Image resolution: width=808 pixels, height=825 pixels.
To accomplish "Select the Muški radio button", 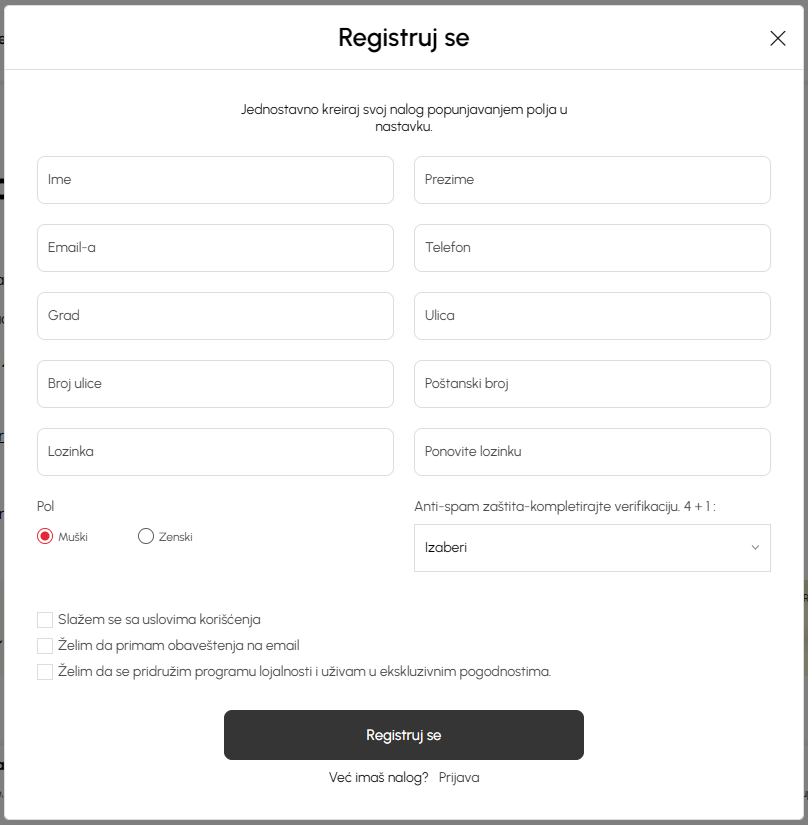I will pos(45,536).
